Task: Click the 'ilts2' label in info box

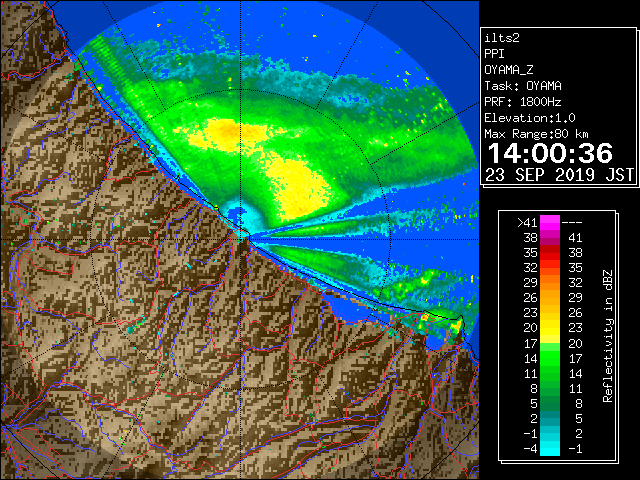Action: tap(502, 38)
